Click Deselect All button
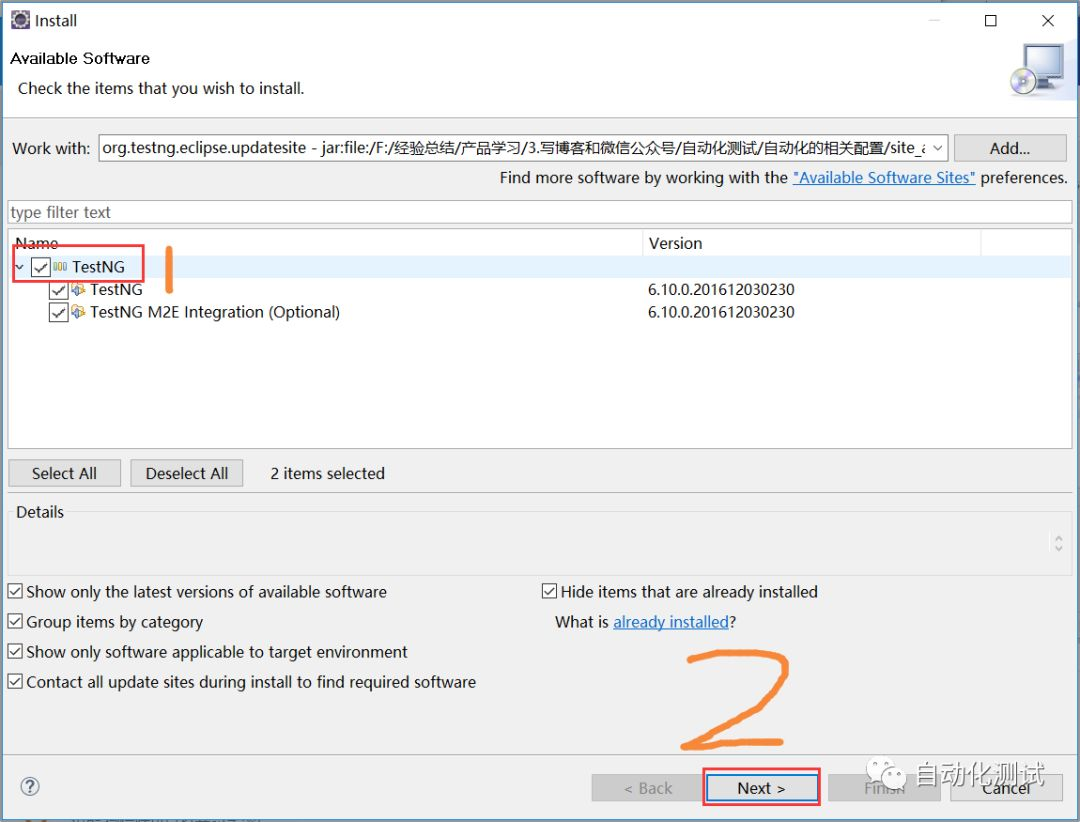Viewport: 1080px width, 822px height. [187, 473]
